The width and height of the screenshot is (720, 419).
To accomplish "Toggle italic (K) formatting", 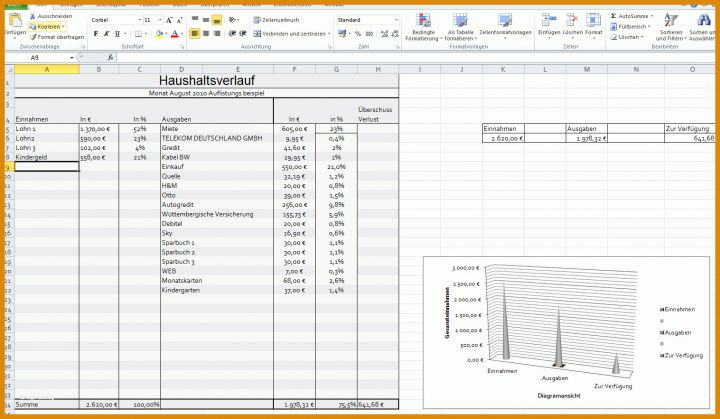I will tap(107, 34).
